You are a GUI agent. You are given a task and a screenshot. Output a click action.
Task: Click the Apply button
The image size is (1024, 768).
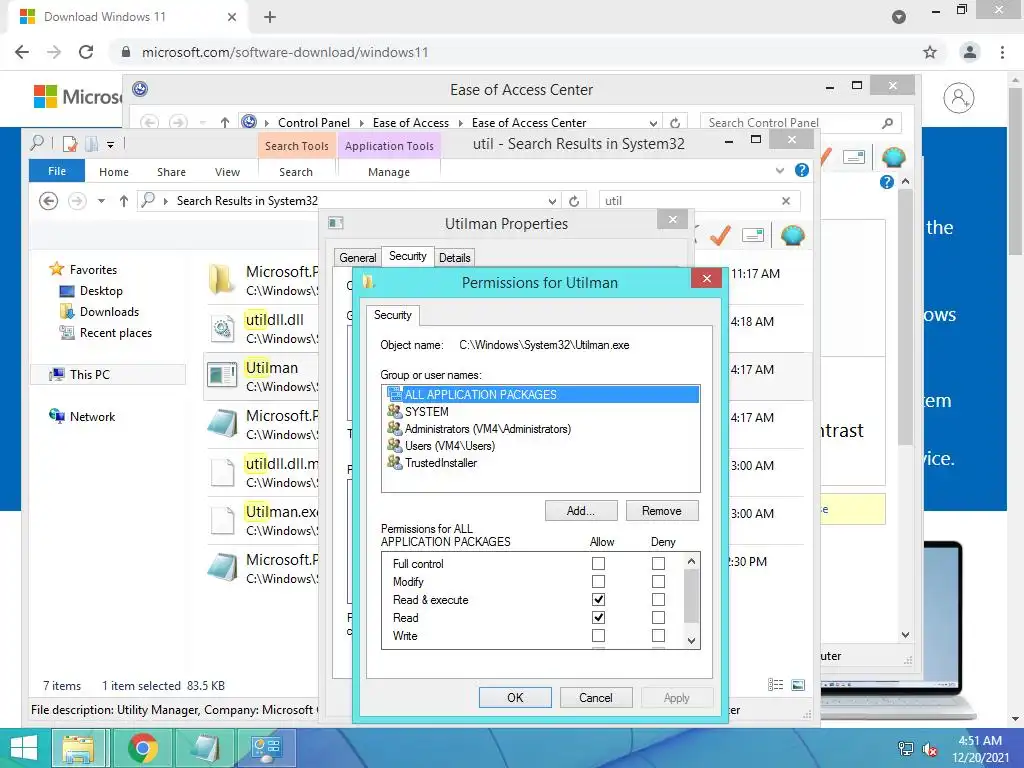(677, 697)
